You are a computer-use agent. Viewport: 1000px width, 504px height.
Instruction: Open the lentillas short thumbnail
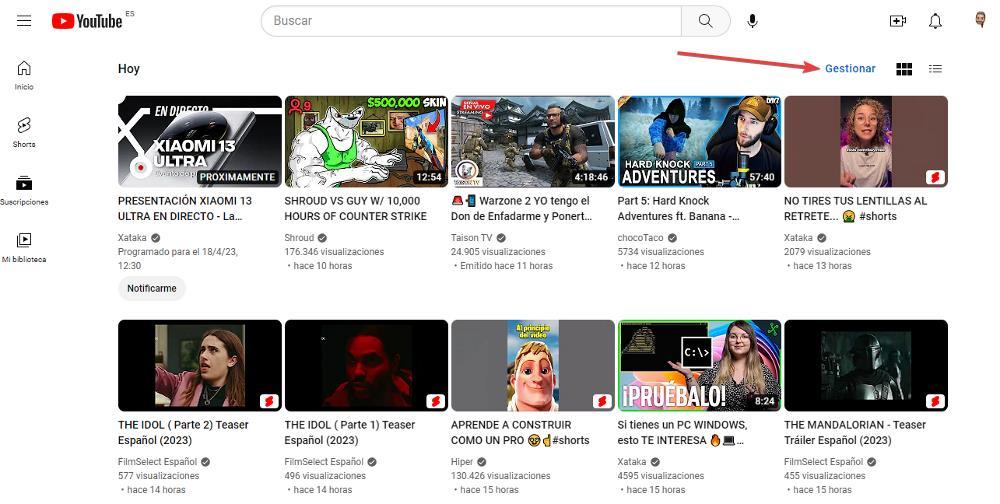[x=865, y=142]
